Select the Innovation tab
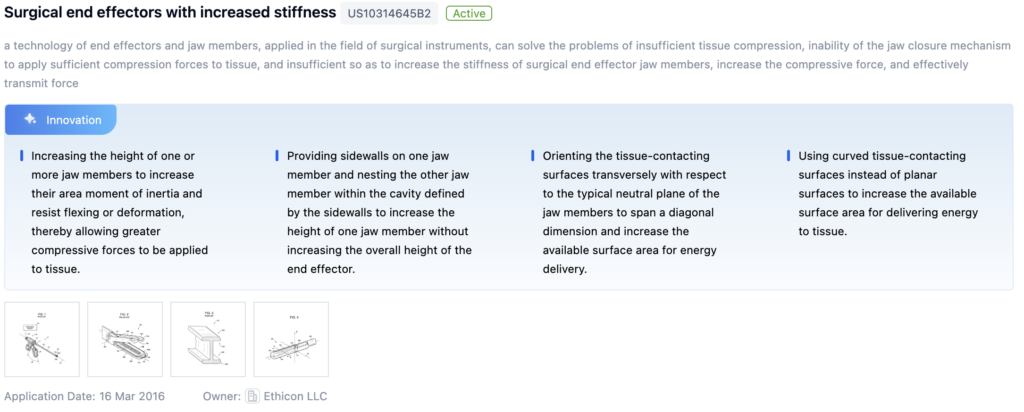 click(x=61, y=120)
